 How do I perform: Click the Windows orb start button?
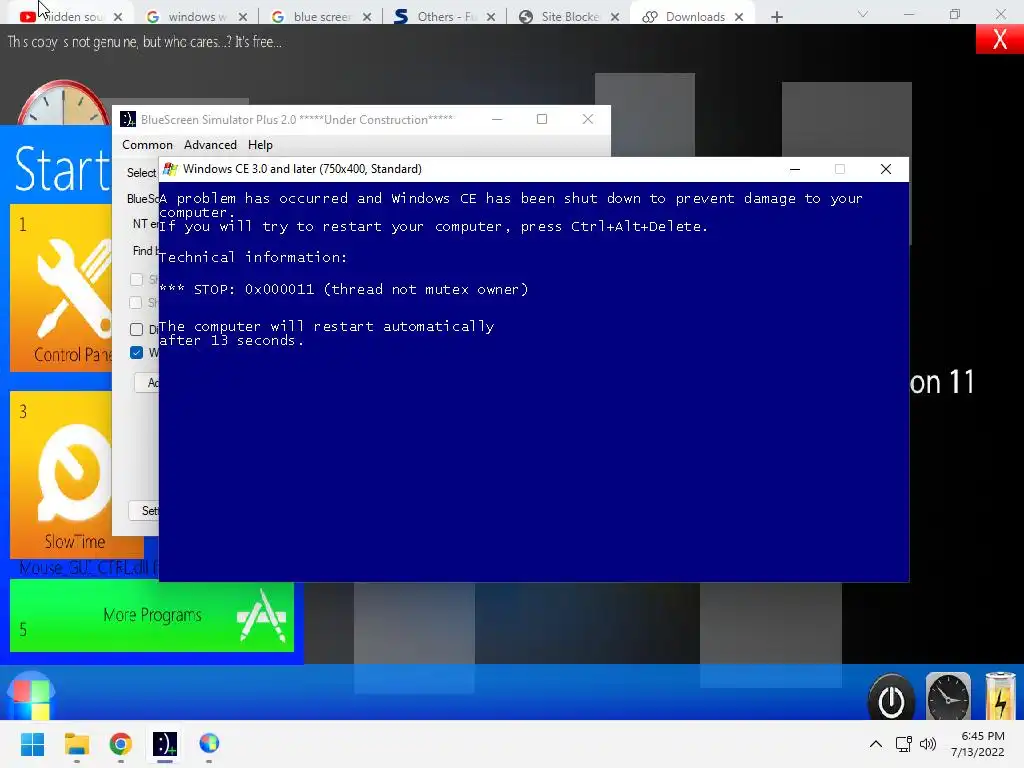(x=31, y=696)
